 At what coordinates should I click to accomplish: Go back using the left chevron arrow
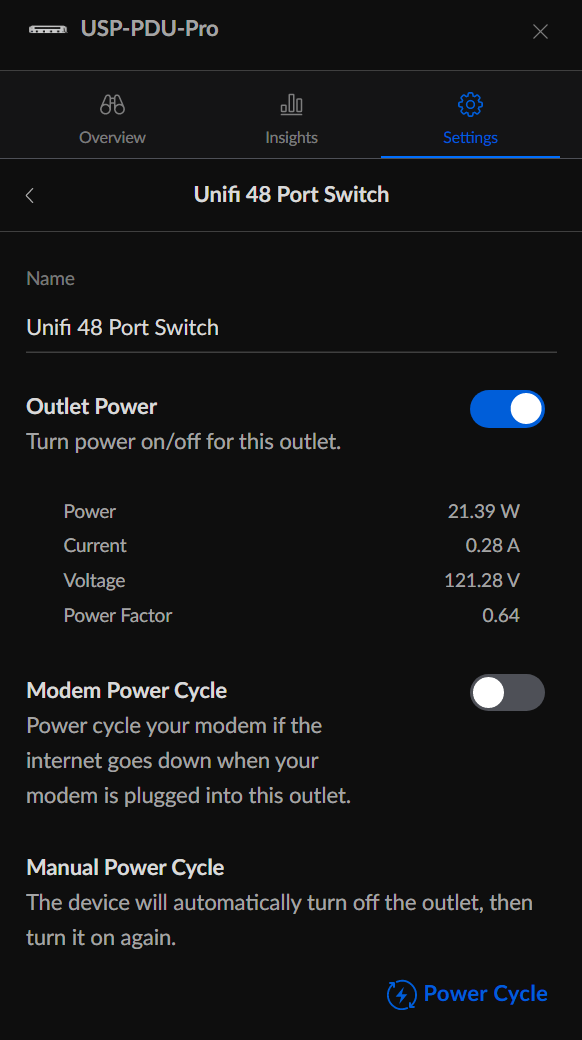click(x=30, y=195)
